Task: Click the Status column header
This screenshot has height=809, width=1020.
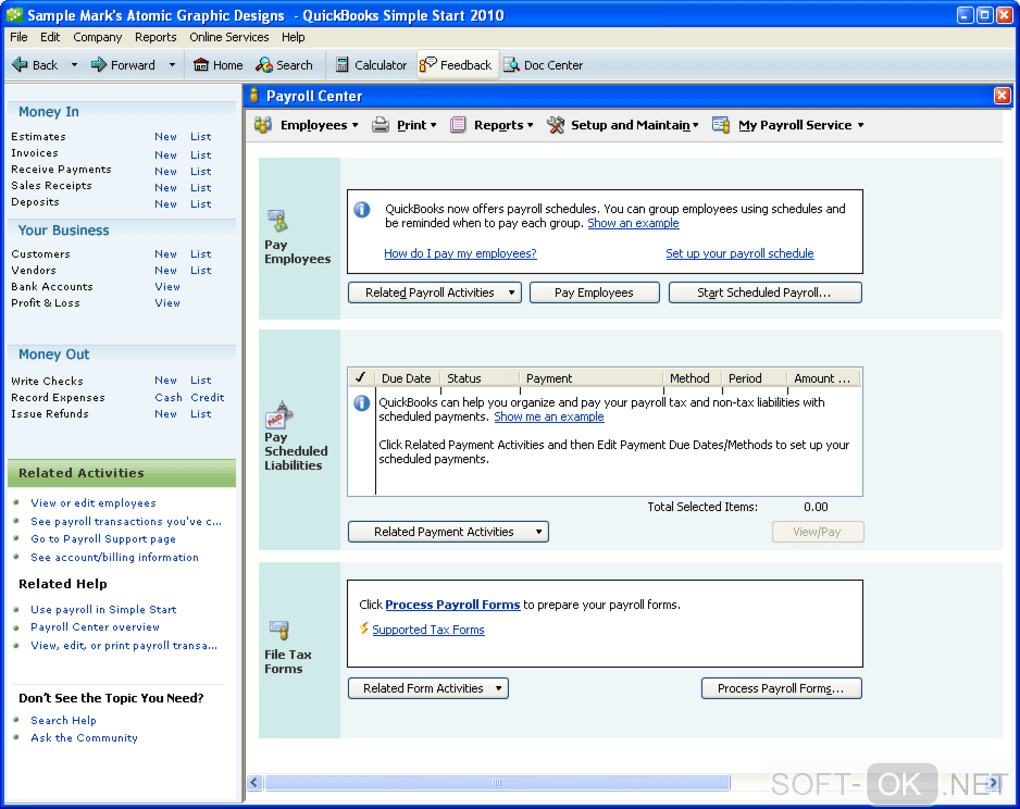Action: pyautogui.click(x=479, y=378)
